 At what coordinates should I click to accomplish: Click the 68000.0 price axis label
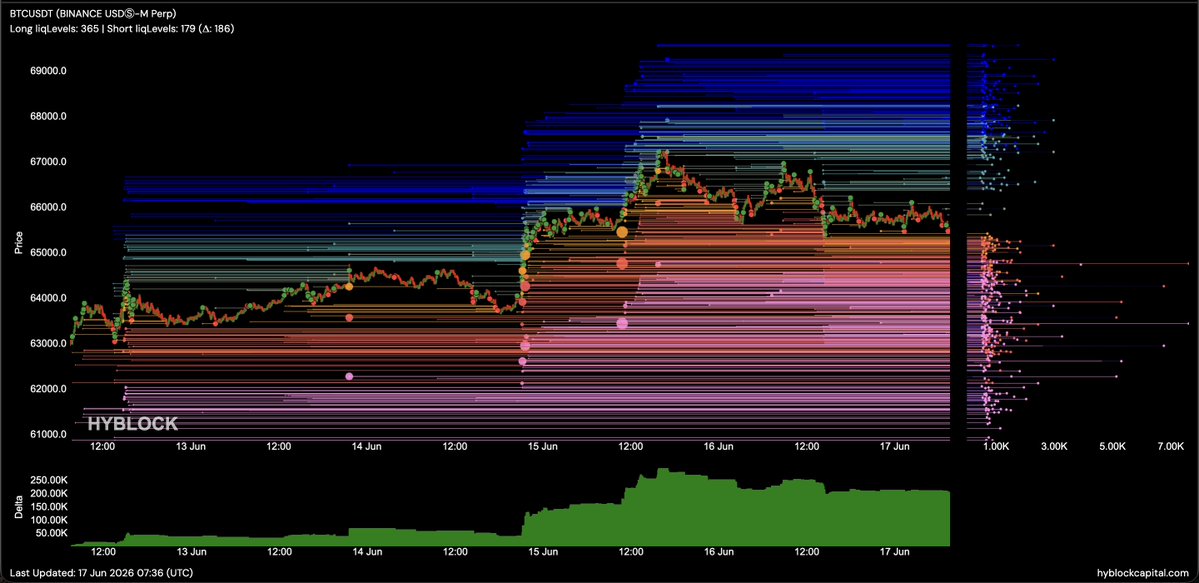[48, 116]
